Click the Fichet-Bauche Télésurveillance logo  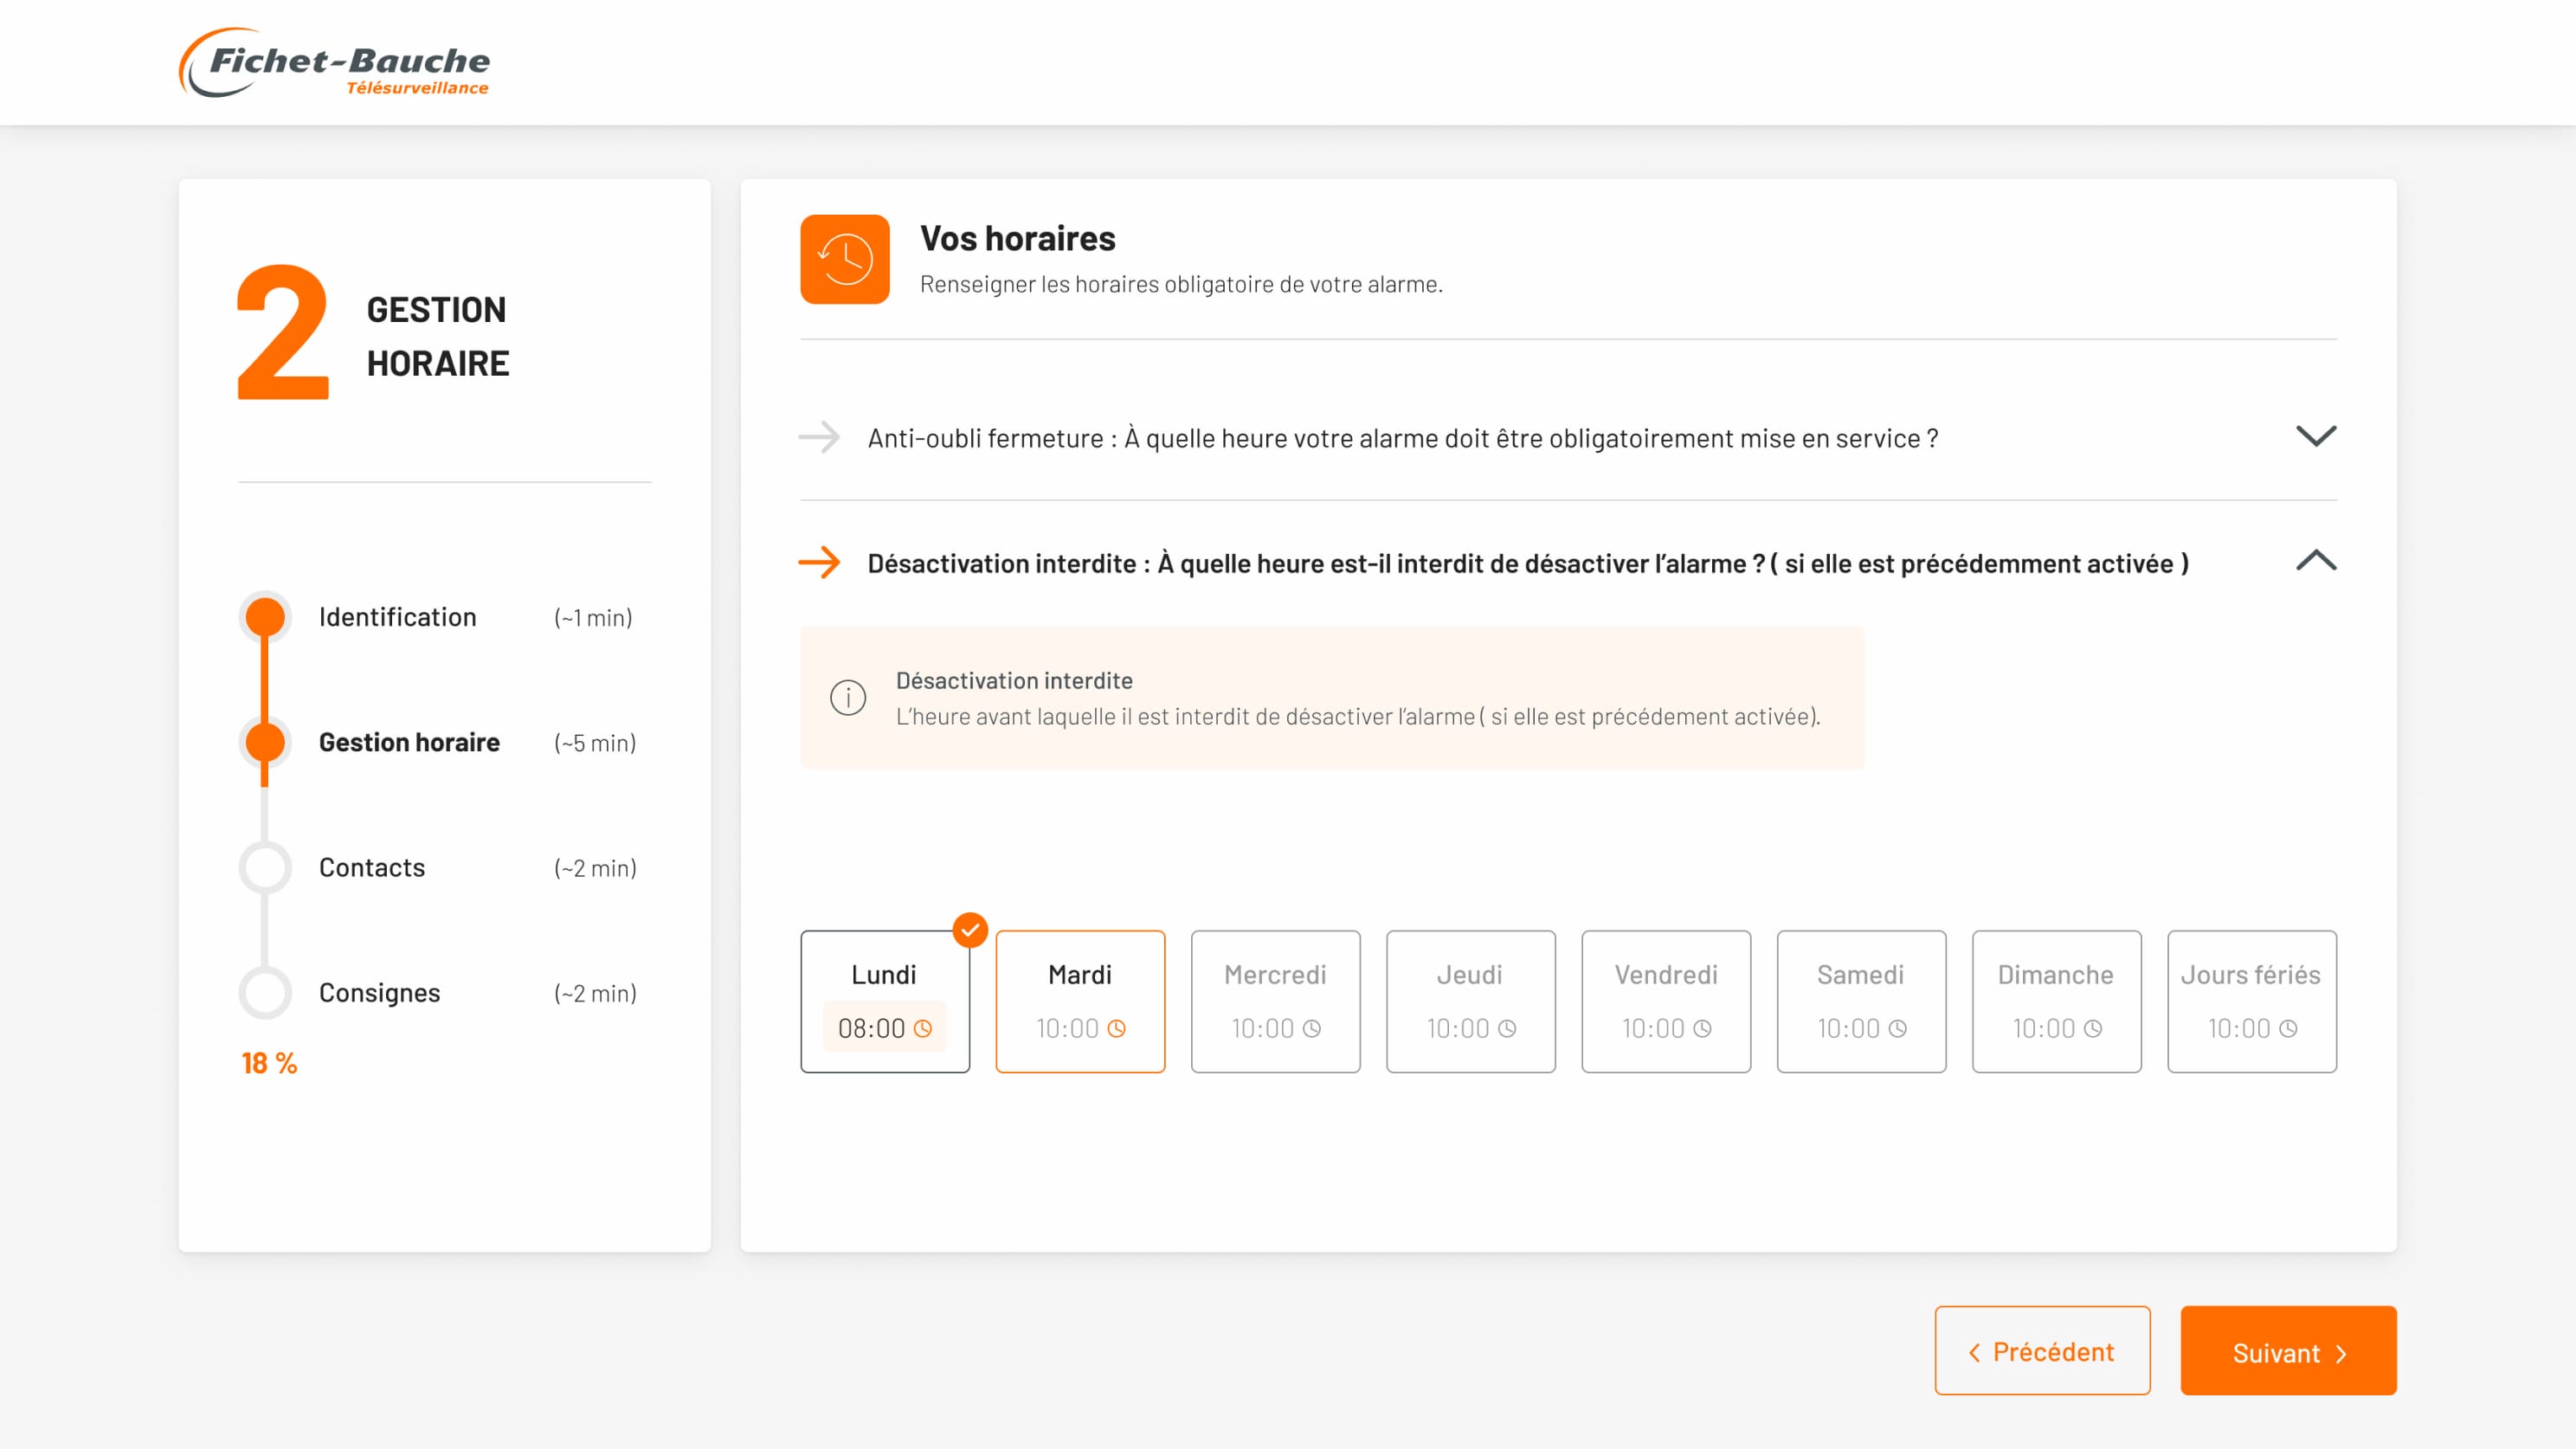[x=334, y=63]
